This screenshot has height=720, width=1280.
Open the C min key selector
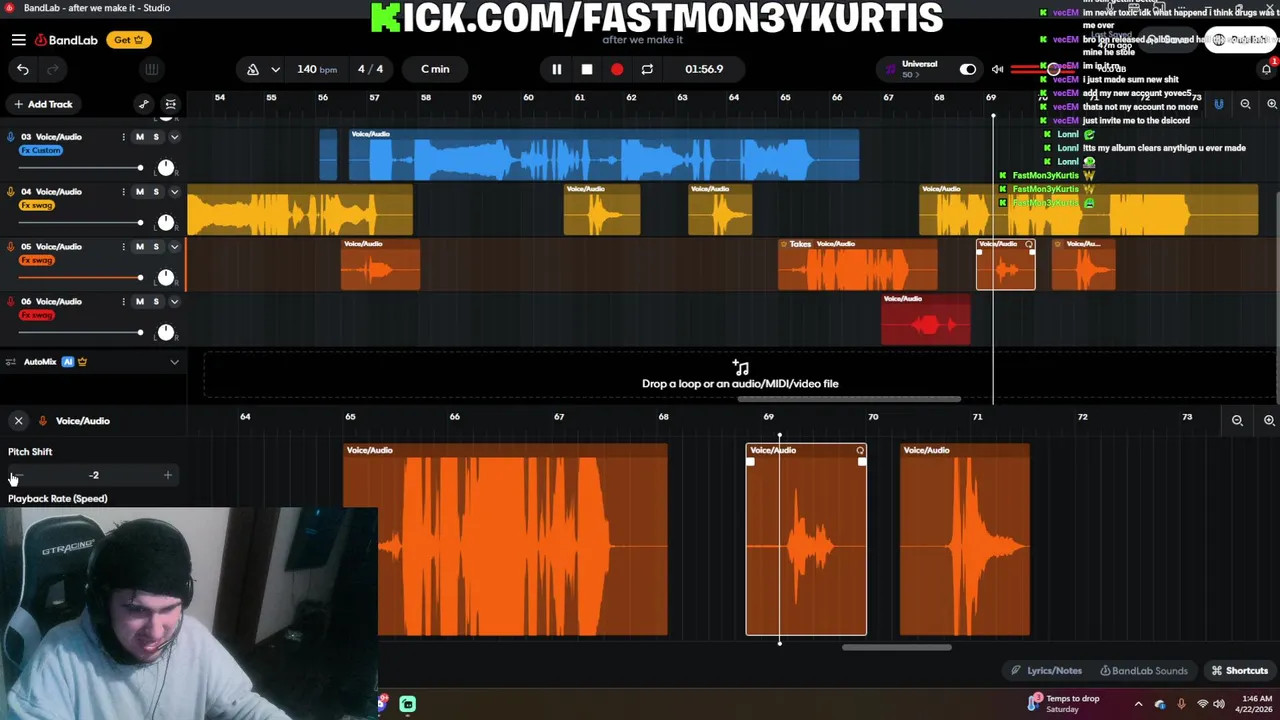click(x=435, y=69)
